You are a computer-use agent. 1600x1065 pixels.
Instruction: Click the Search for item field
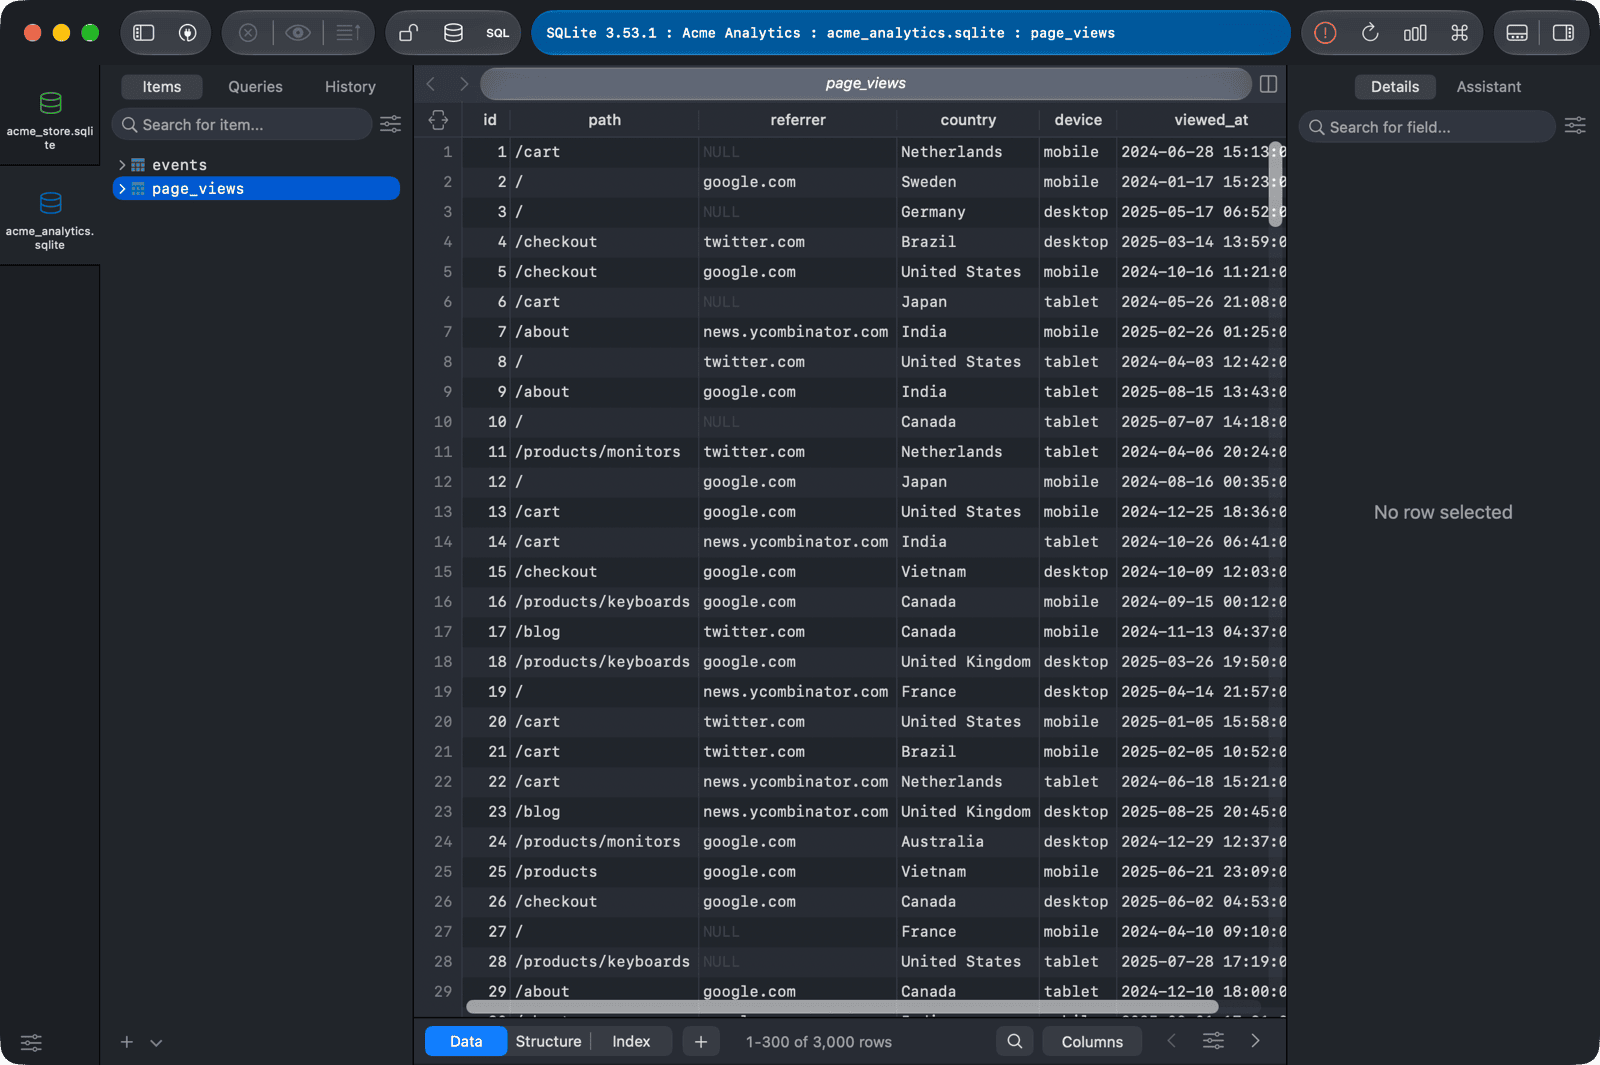(x=241, y=125)
